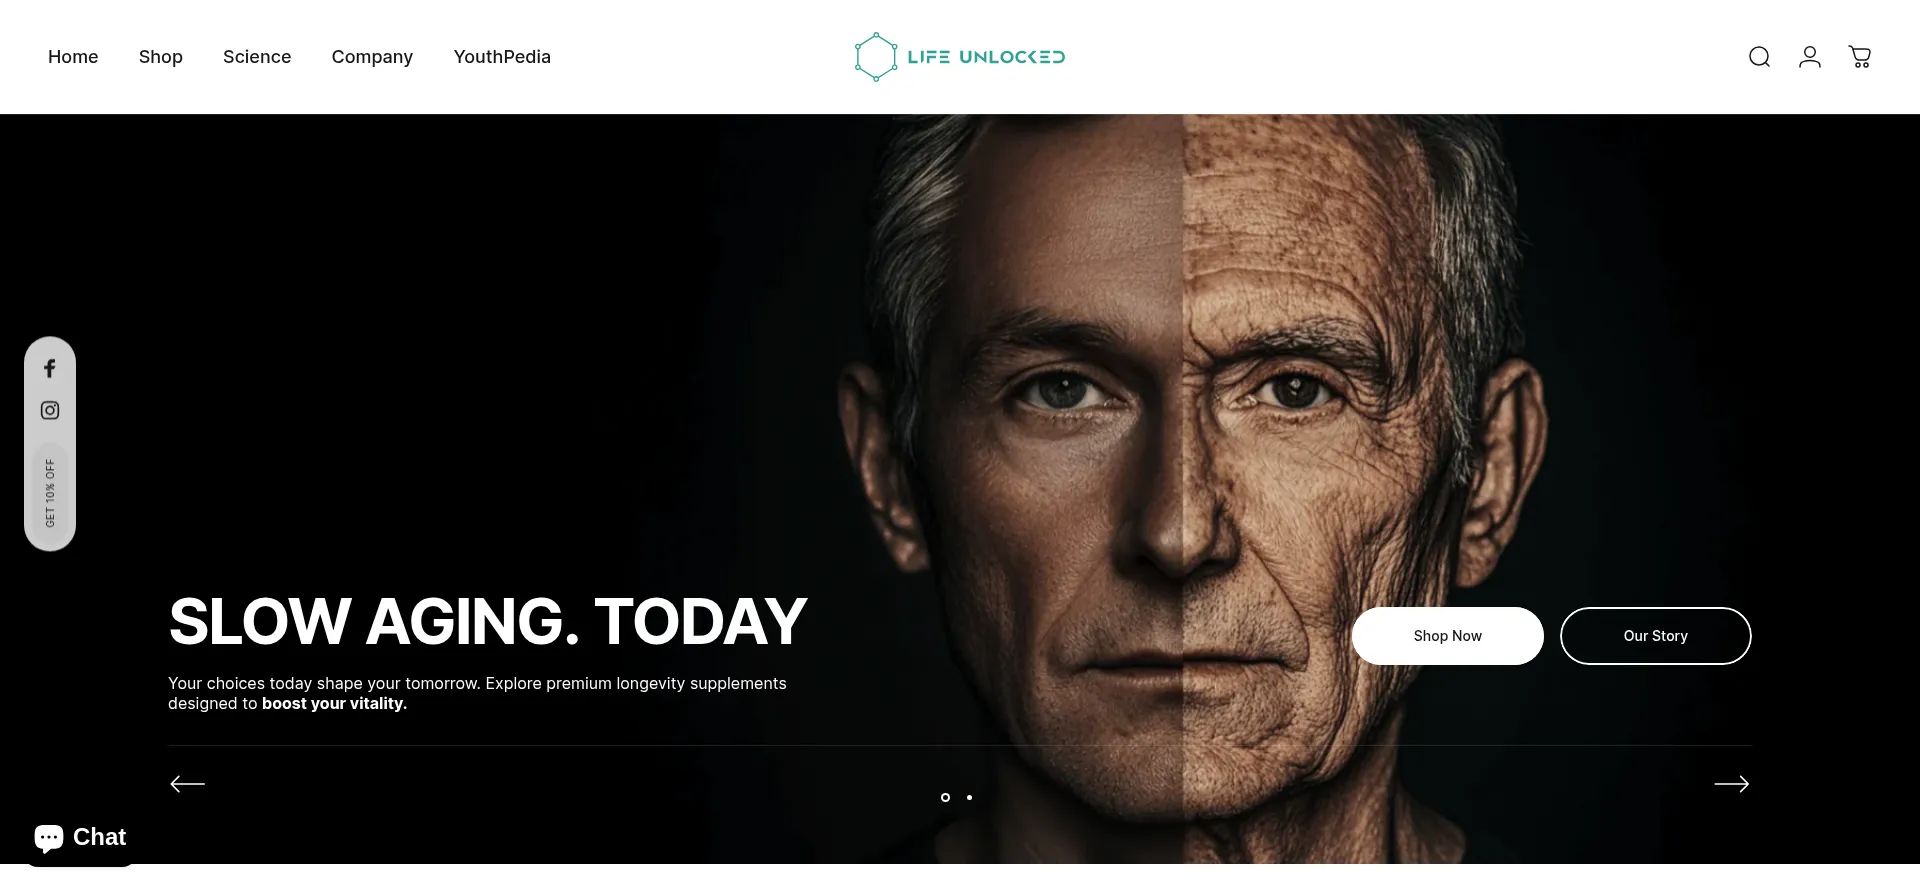Click the account profile icon
This screenshot has width=1920, height=888.
pos(1809,57)
